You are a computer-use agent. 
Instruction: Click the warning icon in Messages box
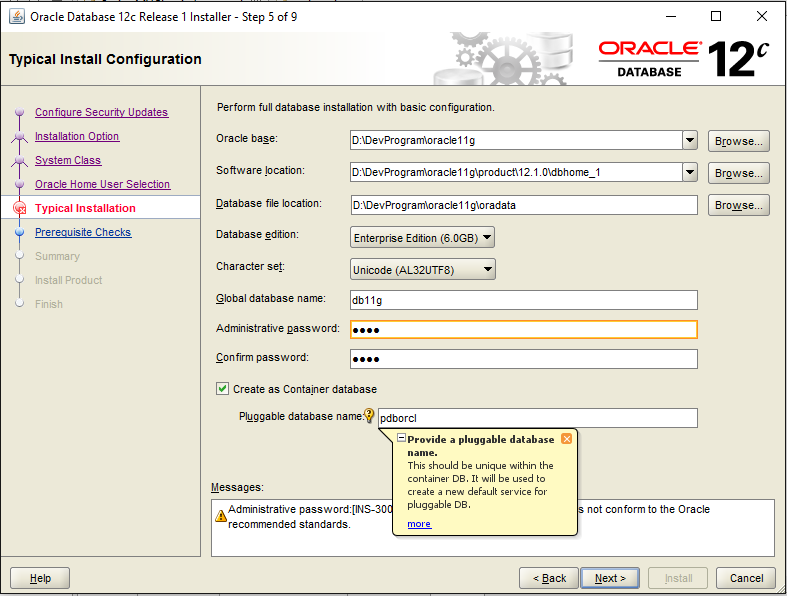pyautogui.click(x=221, y=516)
